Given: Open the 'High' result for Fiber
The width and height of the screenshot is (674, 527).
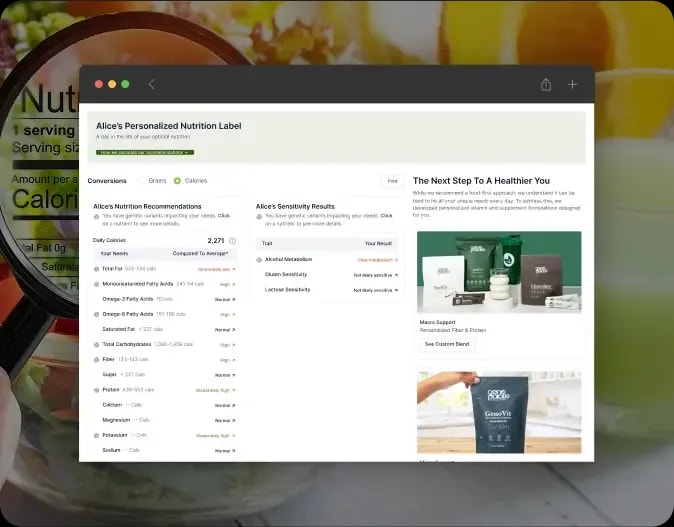Looking at the screenshot, I should tap(227, 360).
